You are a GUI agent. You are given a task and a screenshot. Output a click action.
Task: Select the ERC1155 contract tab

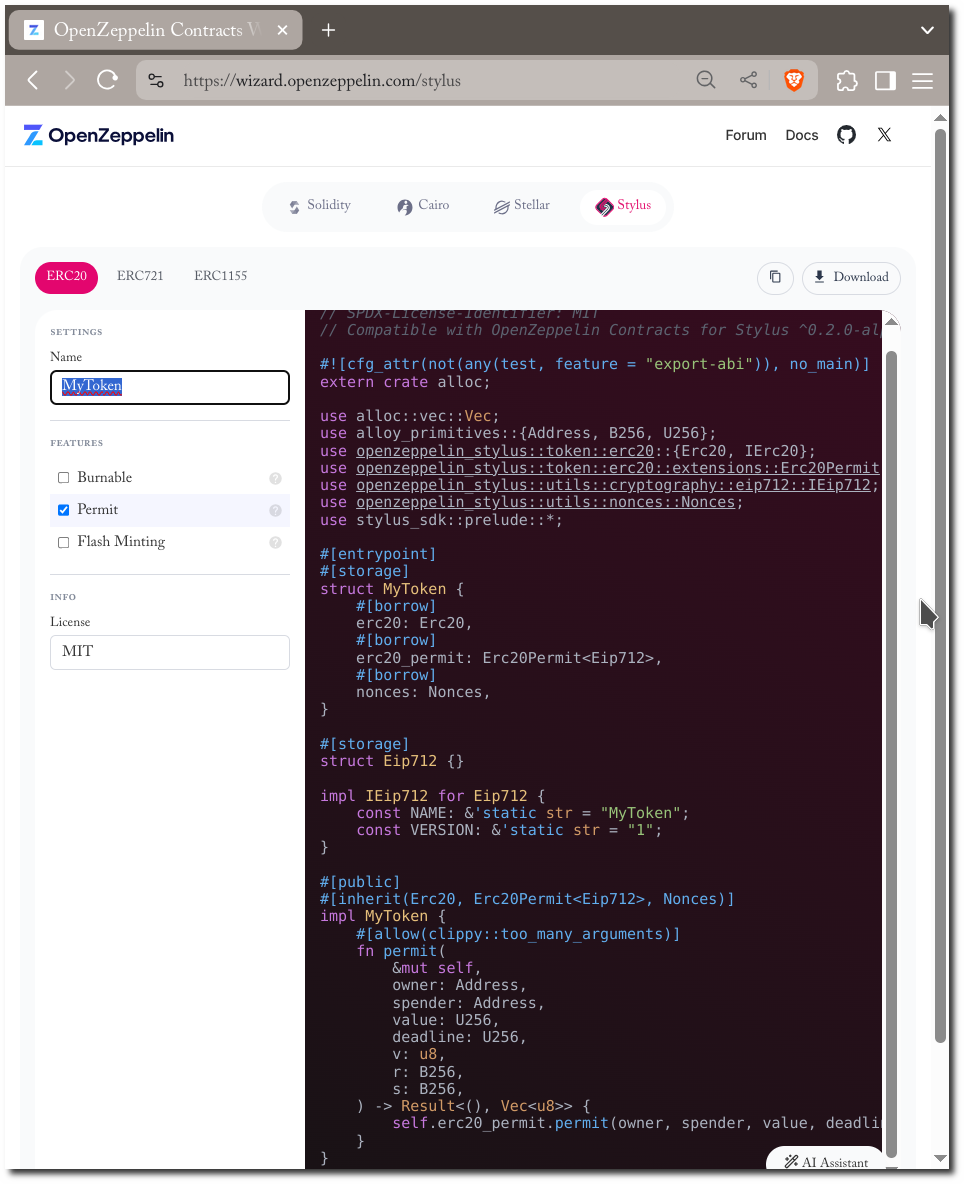point(220,276)
